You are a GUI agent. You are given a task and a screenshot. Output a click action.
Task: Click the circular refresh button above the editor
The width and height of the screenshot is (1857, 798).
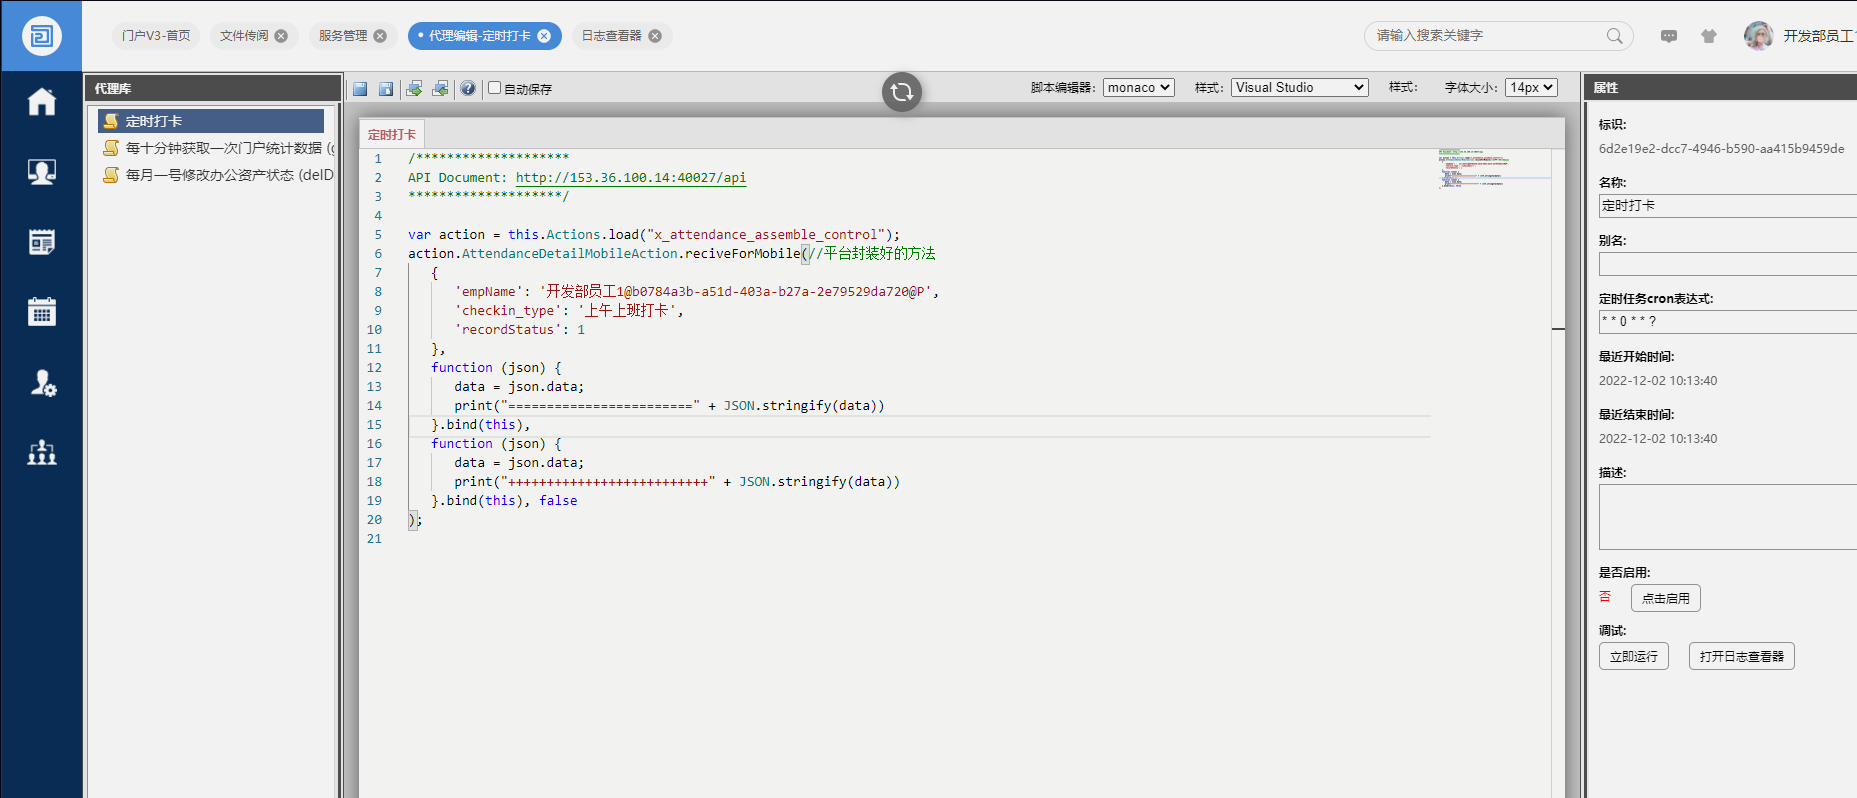[x=901, y=92]
